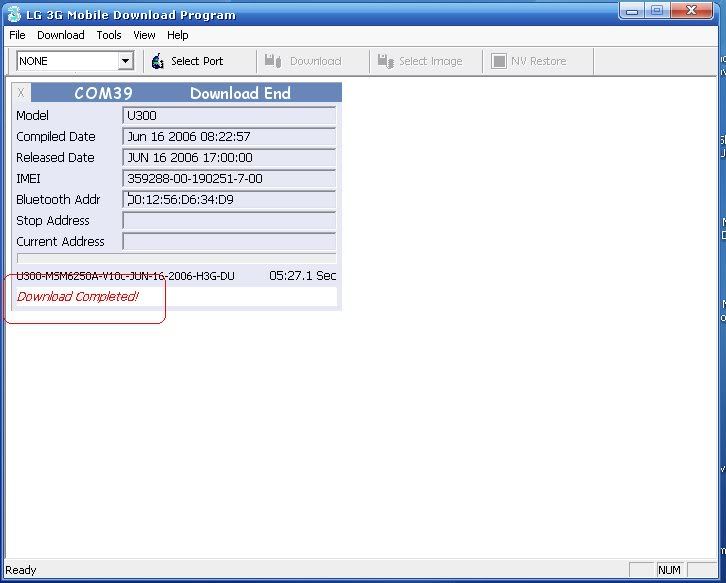This screenshot has width=726, height=583.
Task: Click the Bluetooth Addr label
Action: point(58,200)
